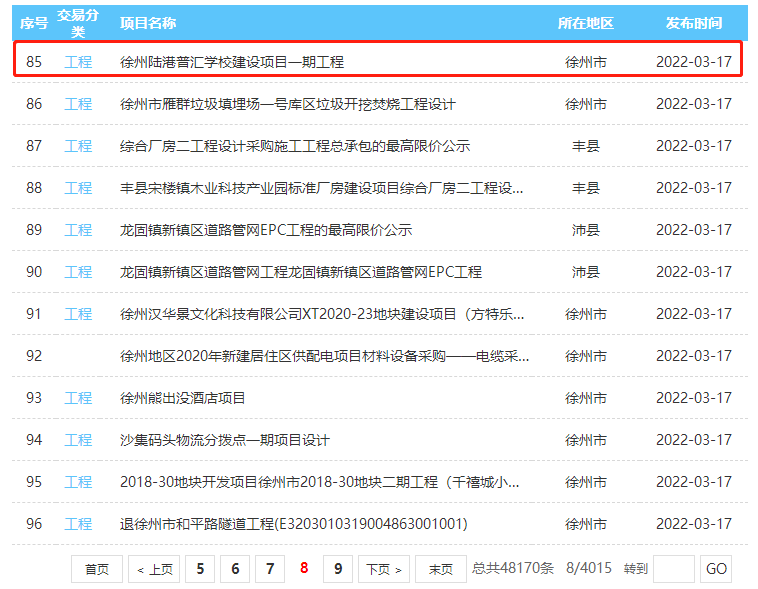Image resolution: width=758 pixels, height=589 pixels.
Task: Go to next page with 下页 button
Action: (384, 569)
